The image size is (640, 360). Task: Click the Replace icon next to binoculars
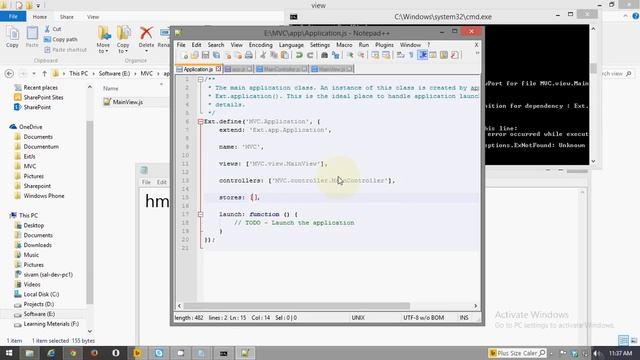click(x=336, y=55)
